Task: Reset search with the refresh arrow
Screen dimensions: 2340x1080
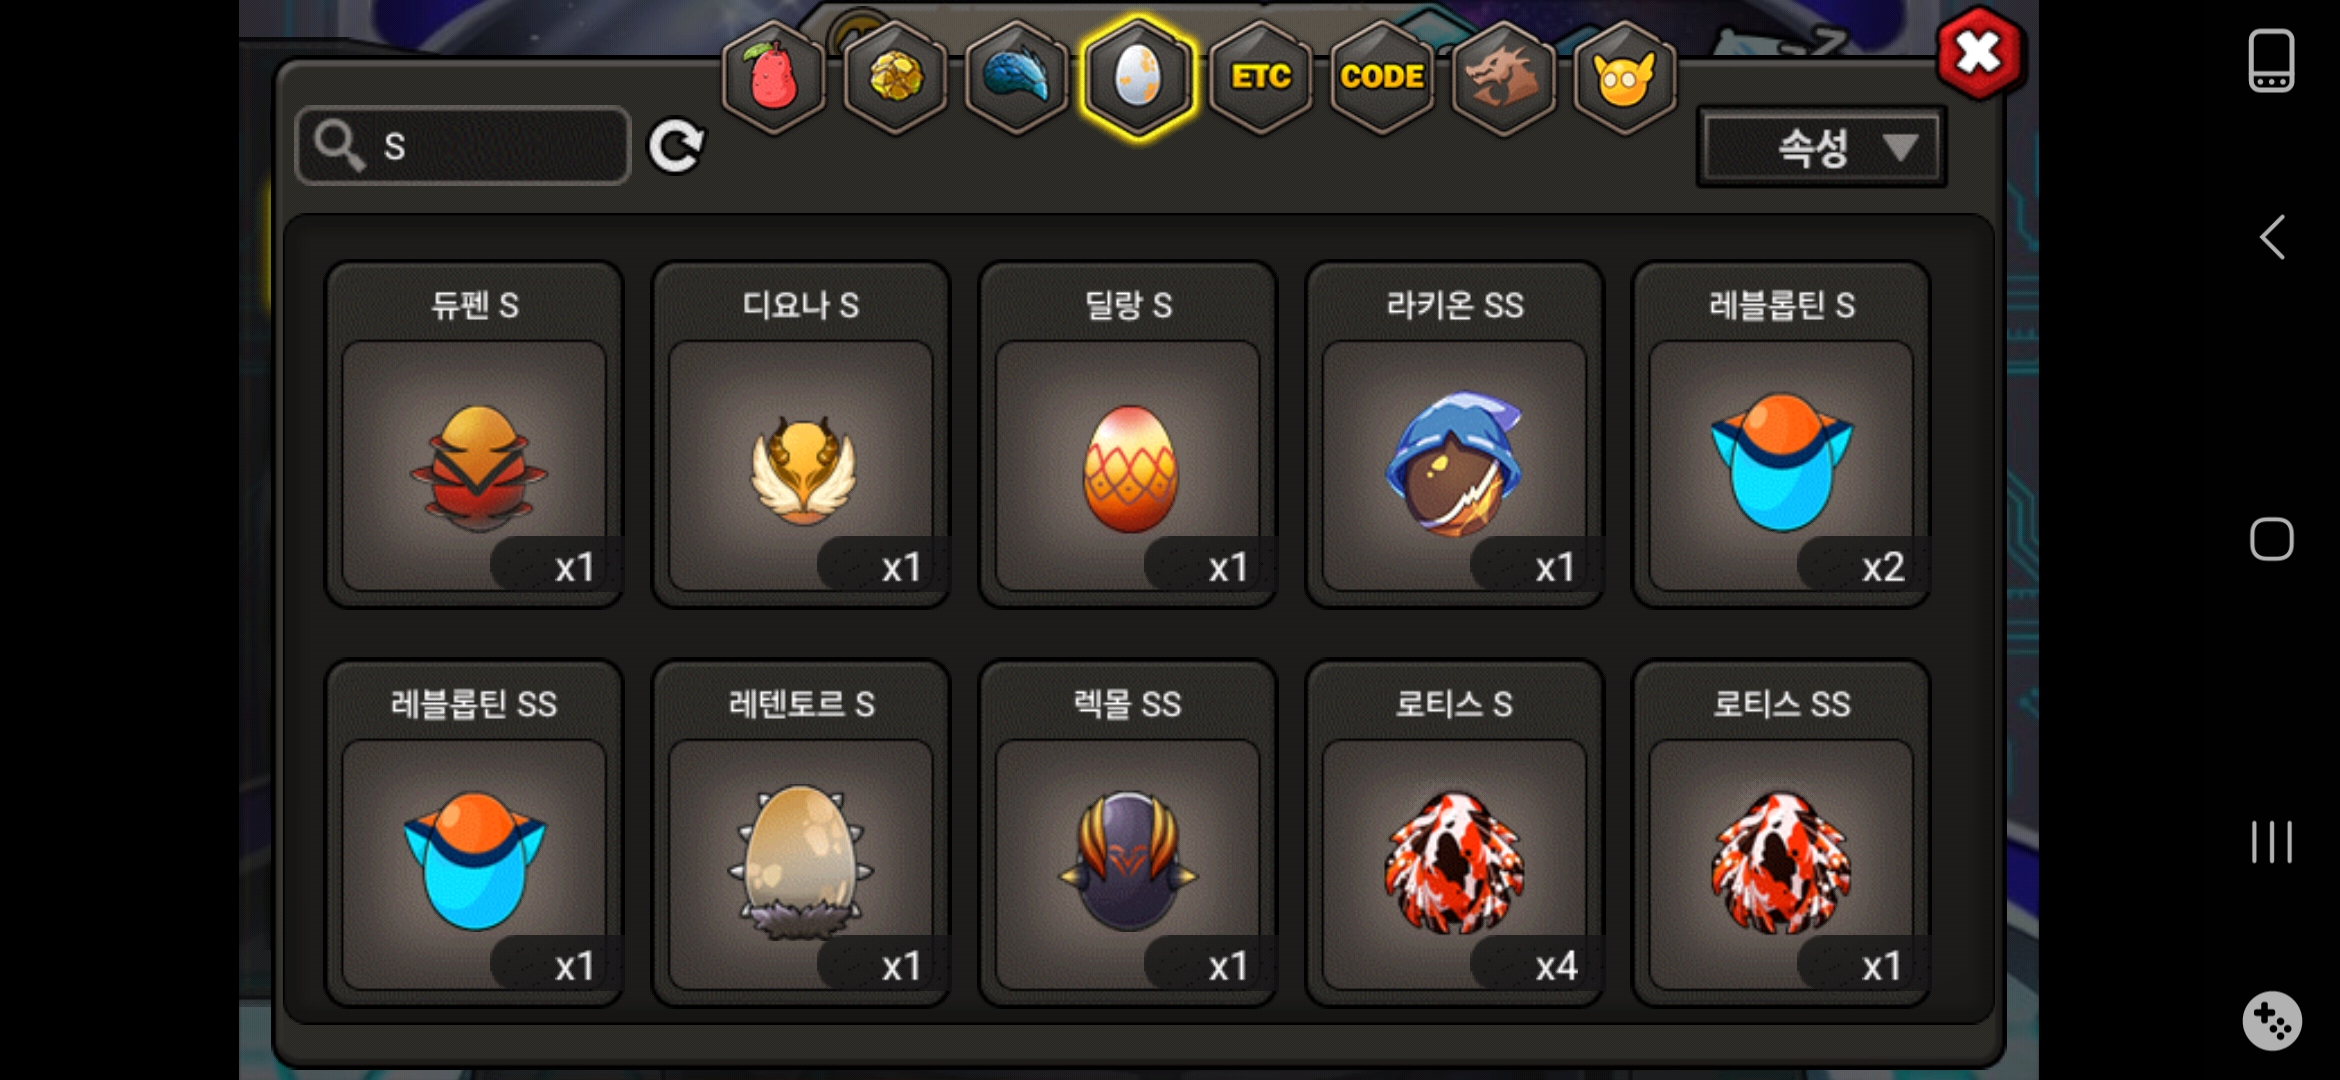Action: point(676,147)
